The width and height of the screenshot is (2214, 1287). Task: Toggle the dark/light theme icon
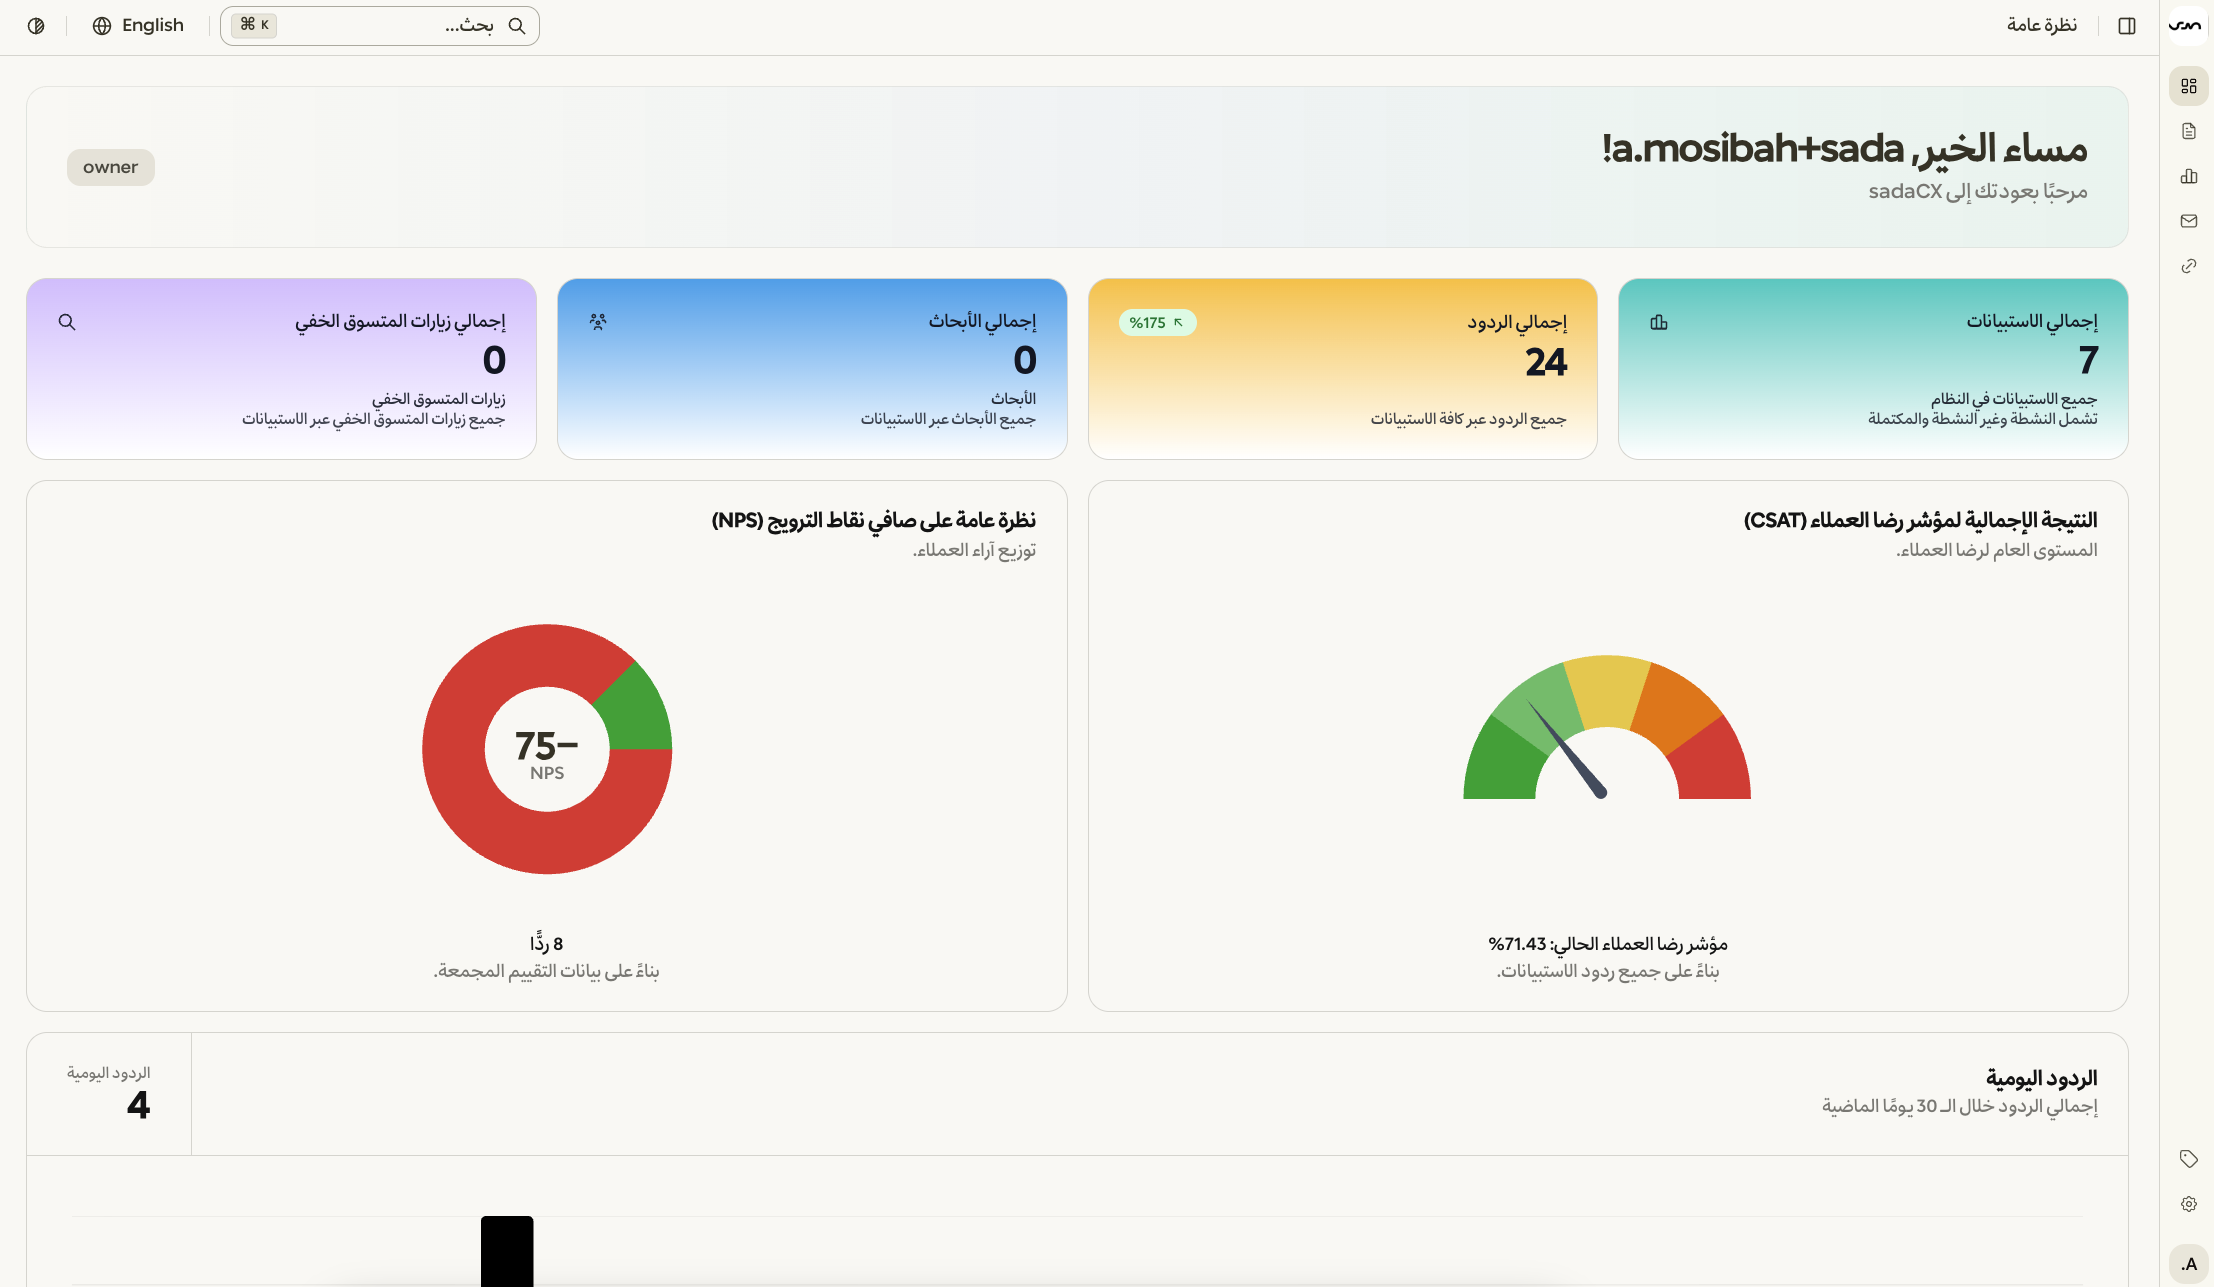click(36, 25)
